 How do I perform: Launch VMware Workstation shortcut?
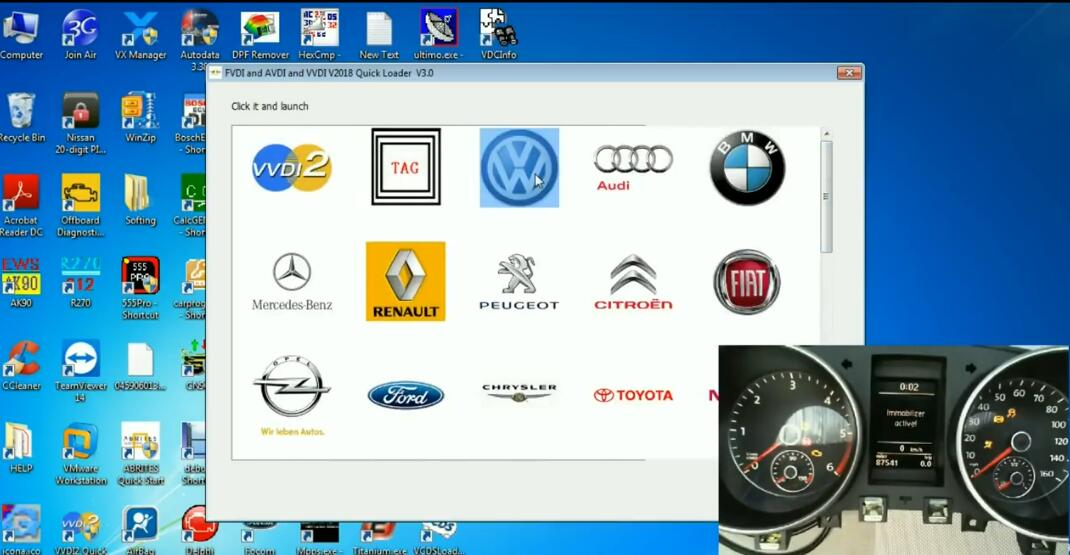[x=81, y=455]
